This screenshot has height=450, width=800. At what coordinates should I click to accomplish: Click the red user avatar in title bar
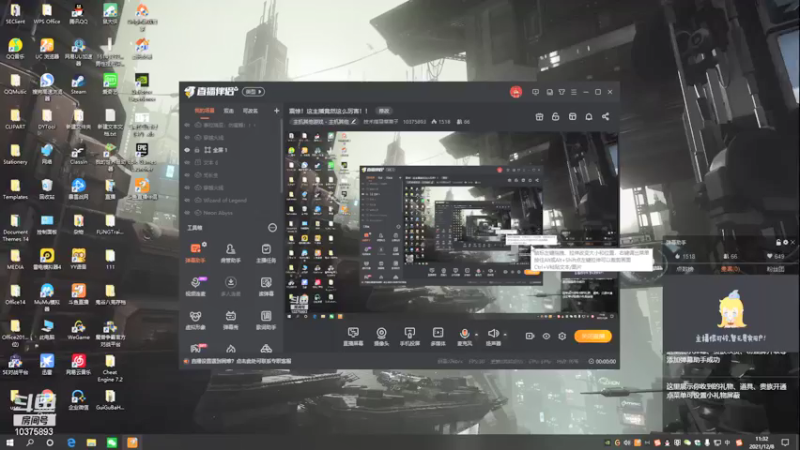[x=516, y=92]
